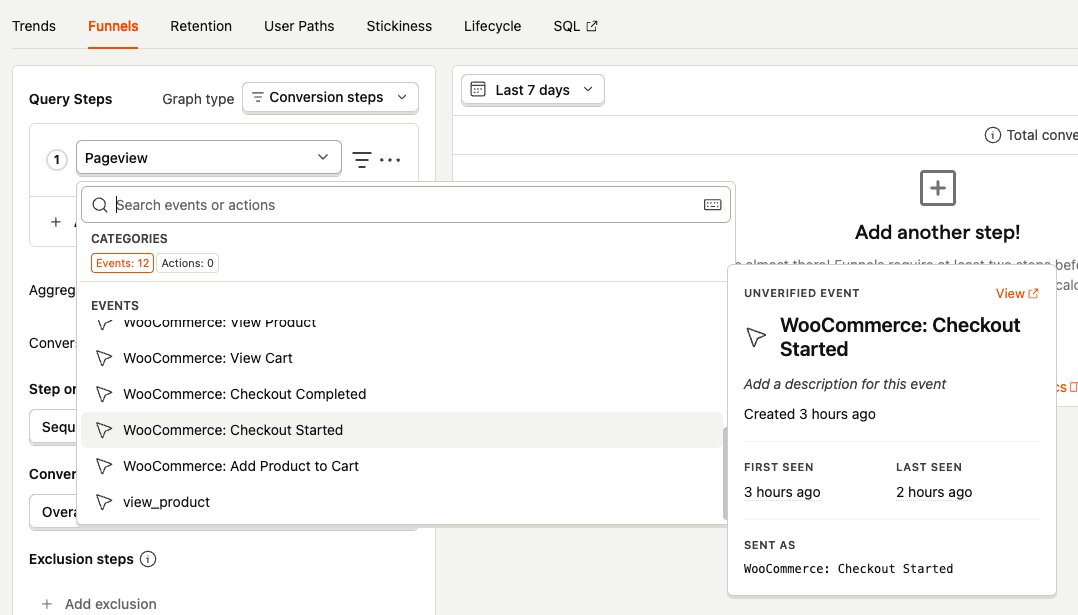Click the calendar icon in the date picker
Image resolution: width=1078 pixels, height=615 pixels.
pos(478,89)
